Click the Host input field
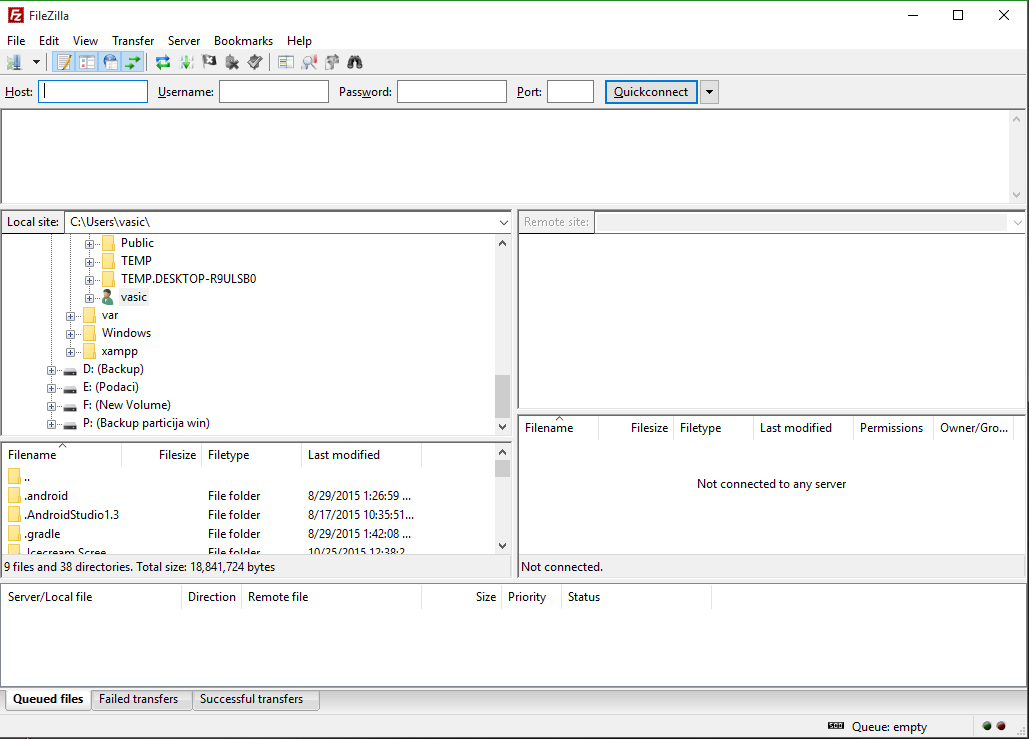 click(93, 92)
